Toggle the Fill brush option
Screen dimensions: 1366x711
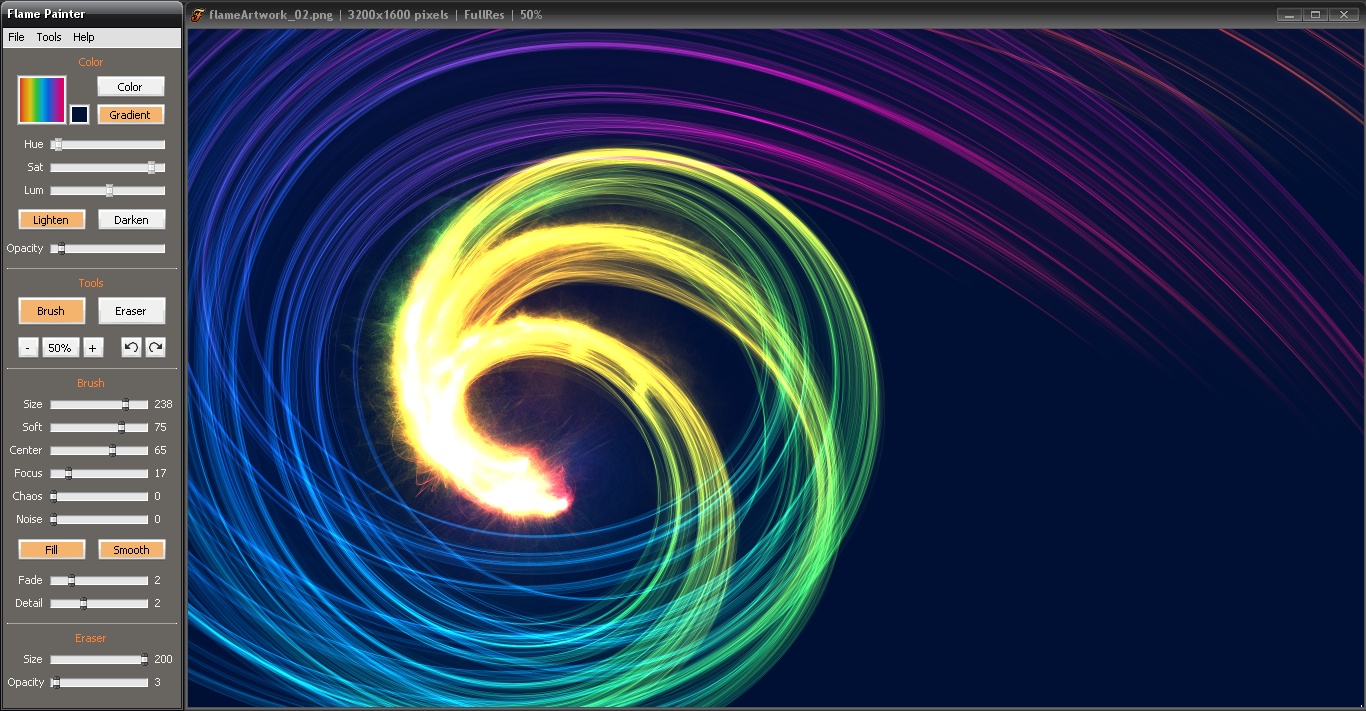[51, 550]
